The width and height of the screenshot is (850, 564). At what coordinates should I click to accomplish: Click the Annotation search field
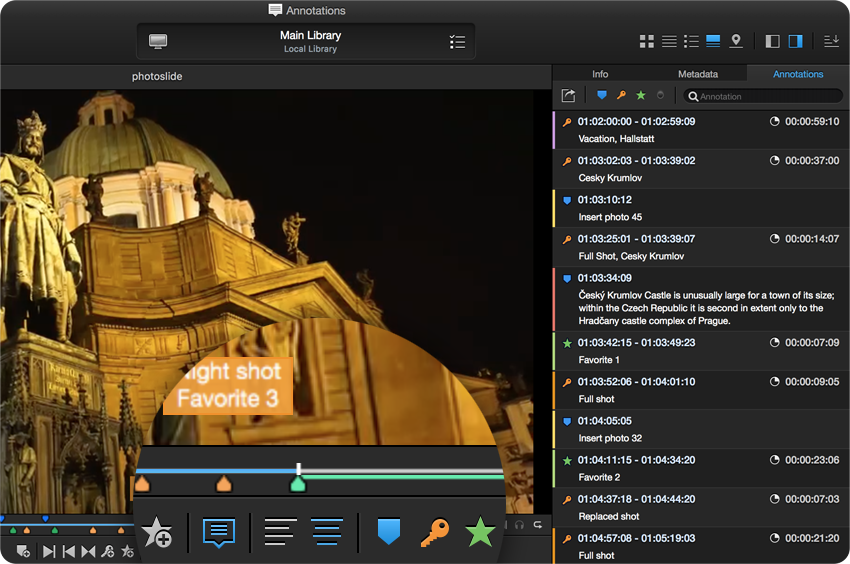point(763,96)
